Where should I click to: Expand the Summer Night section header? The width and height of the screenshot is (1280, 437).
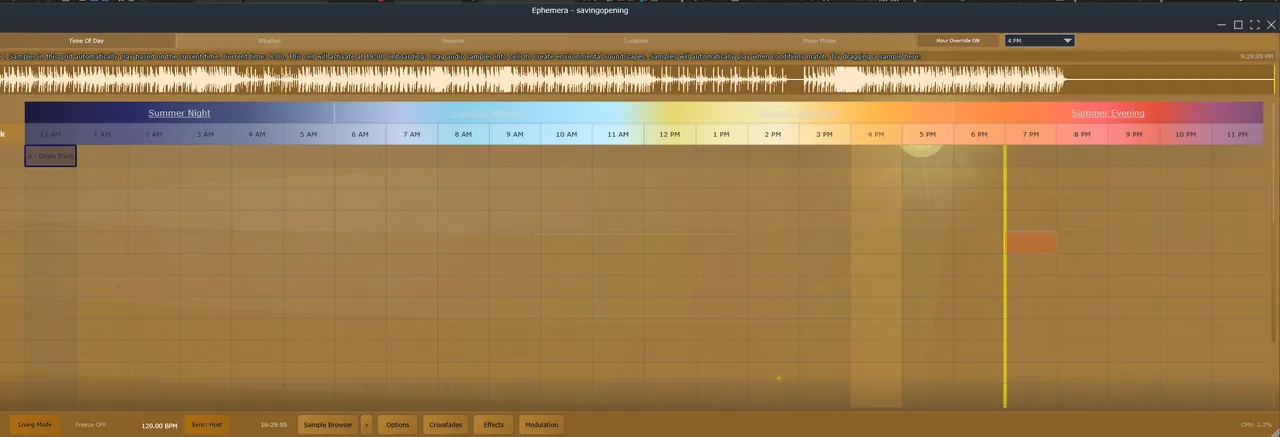click(179, 113)
